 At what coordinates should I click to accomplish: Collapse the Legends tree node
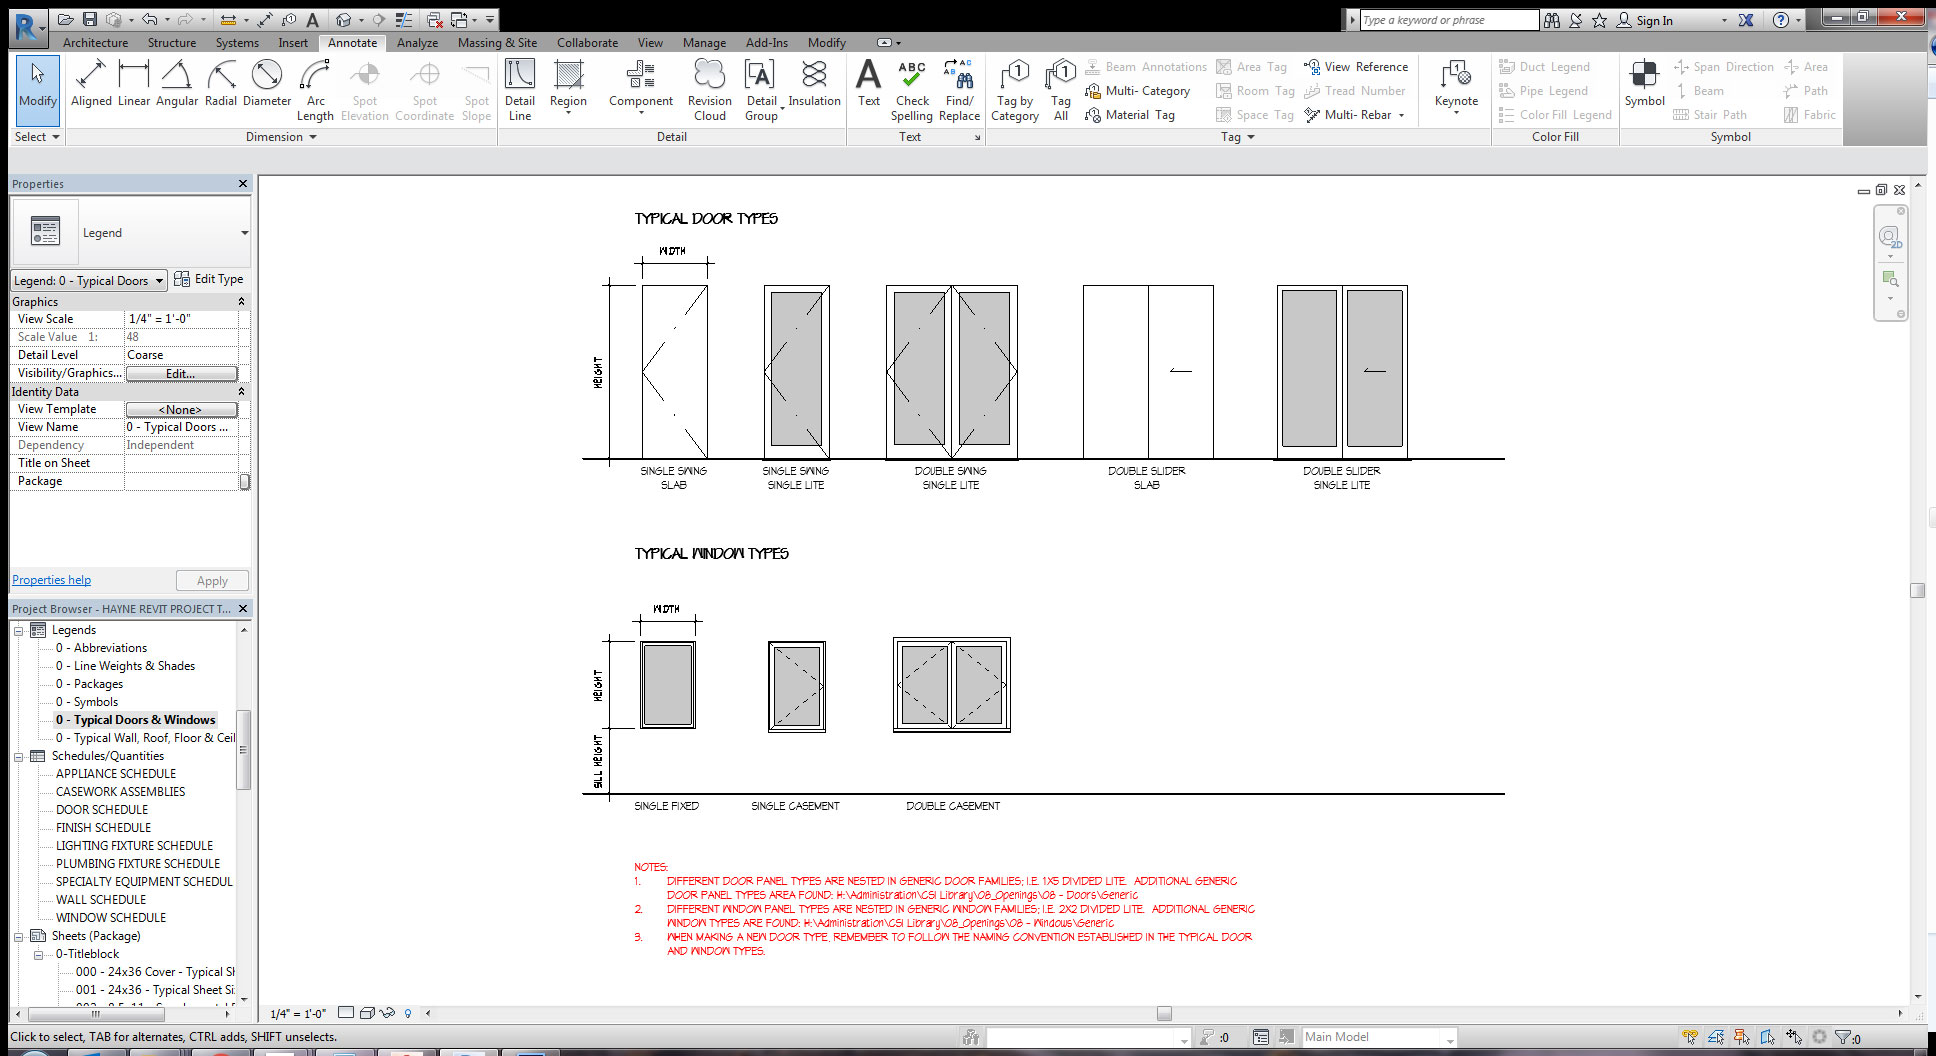(x=19, y=630)
